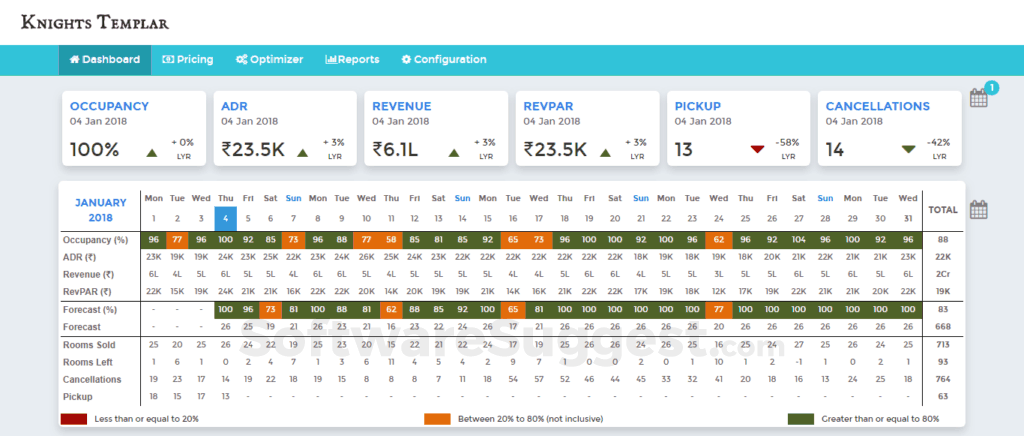Image resolution: width=1024 pixels, height=436 pixels.
Task: Open the Optimizer menu
Action: click(x=268, y=60)
